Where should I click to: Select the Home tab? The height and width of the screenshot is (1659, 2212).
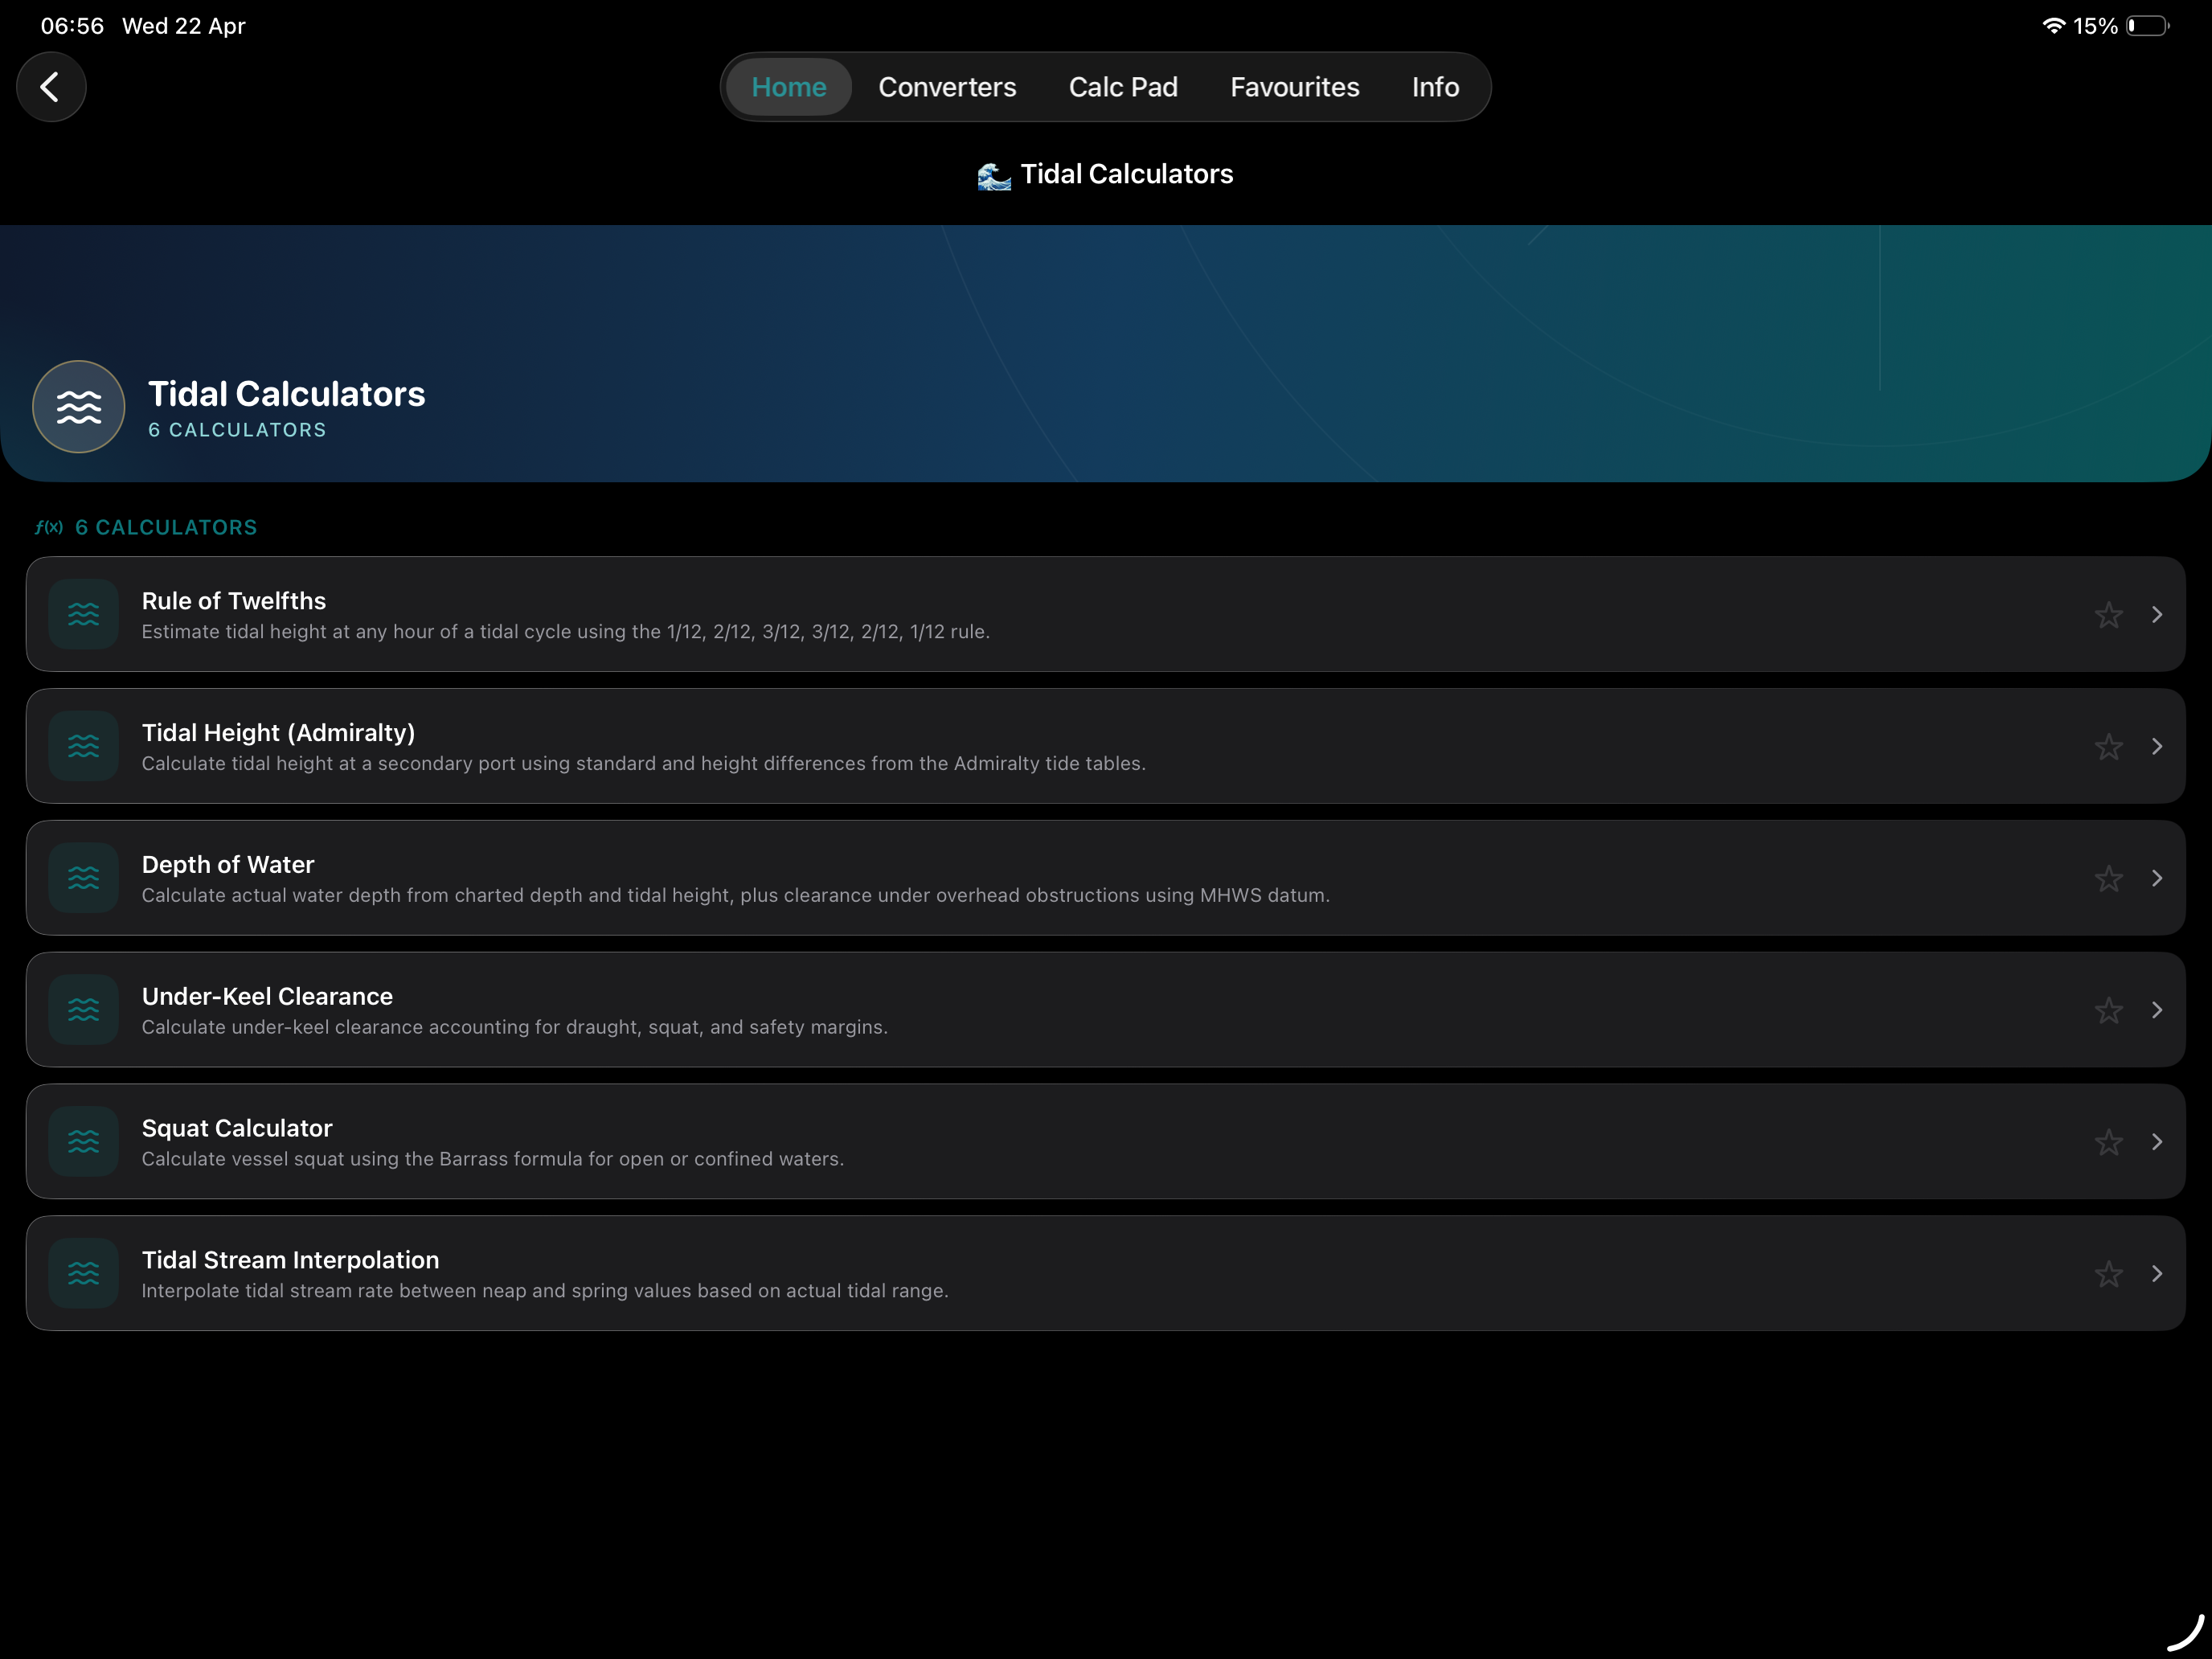pos(789,87)
